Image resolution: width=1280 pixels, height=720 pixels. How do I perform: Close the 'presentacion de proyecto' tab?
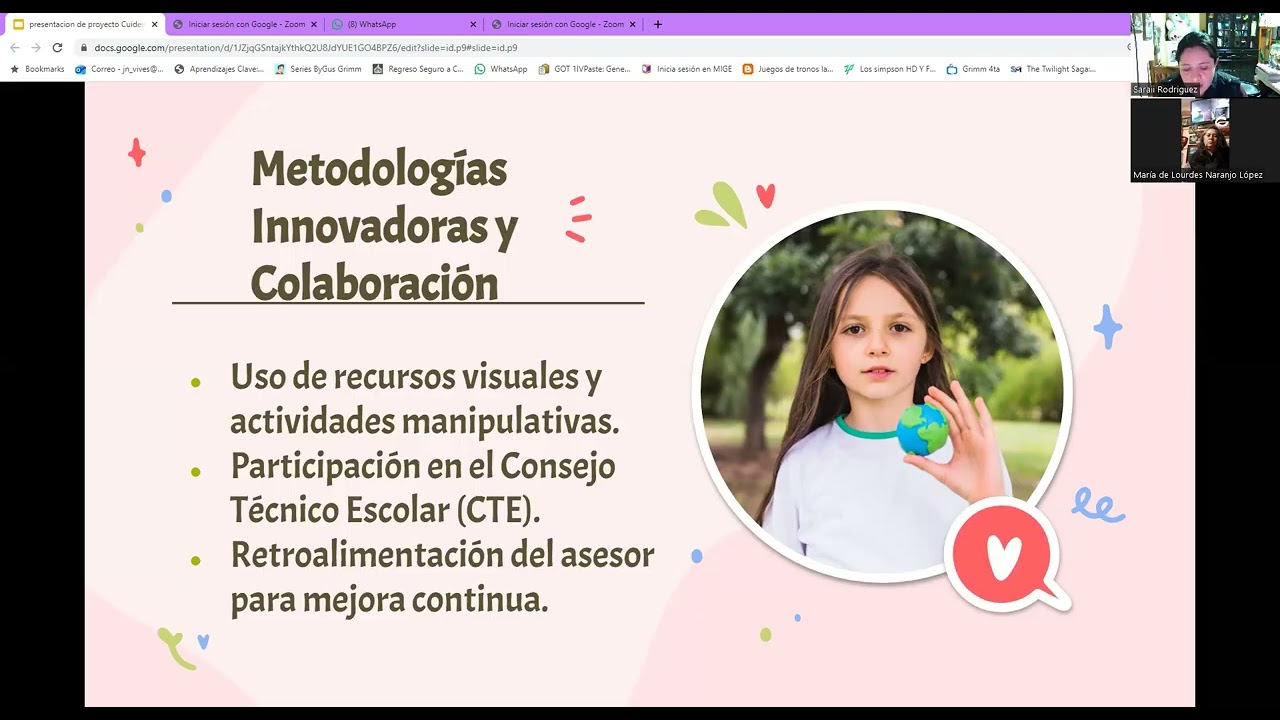[154, 24]
